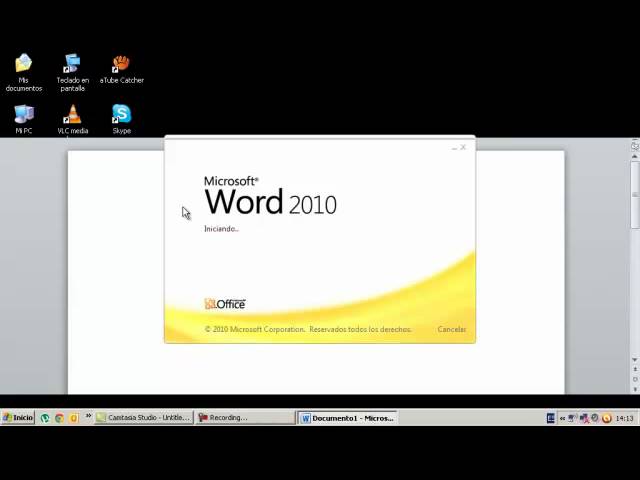Click the Word document scrollbar up arrow

pos(635,156)
